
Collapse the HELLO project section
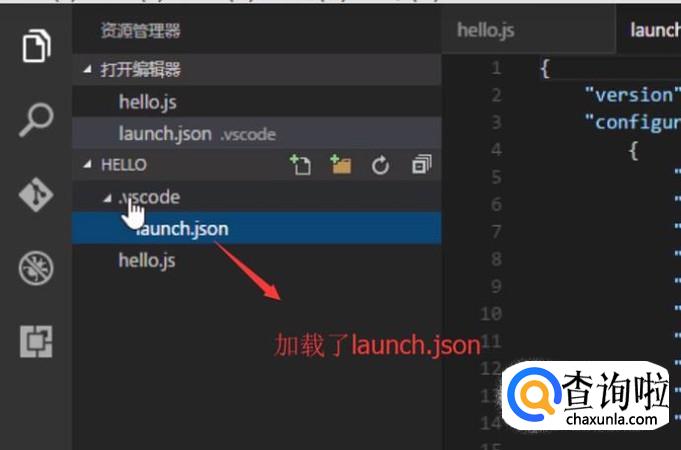coord(88,164)
